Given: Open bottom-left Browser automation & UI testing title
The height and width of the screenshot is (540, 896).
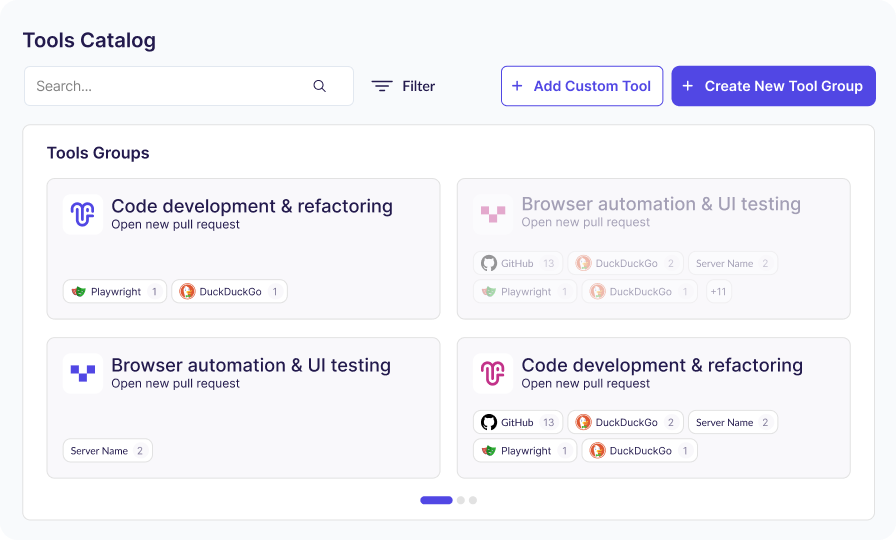Looking at the screenshot, I should click(251, 365).
